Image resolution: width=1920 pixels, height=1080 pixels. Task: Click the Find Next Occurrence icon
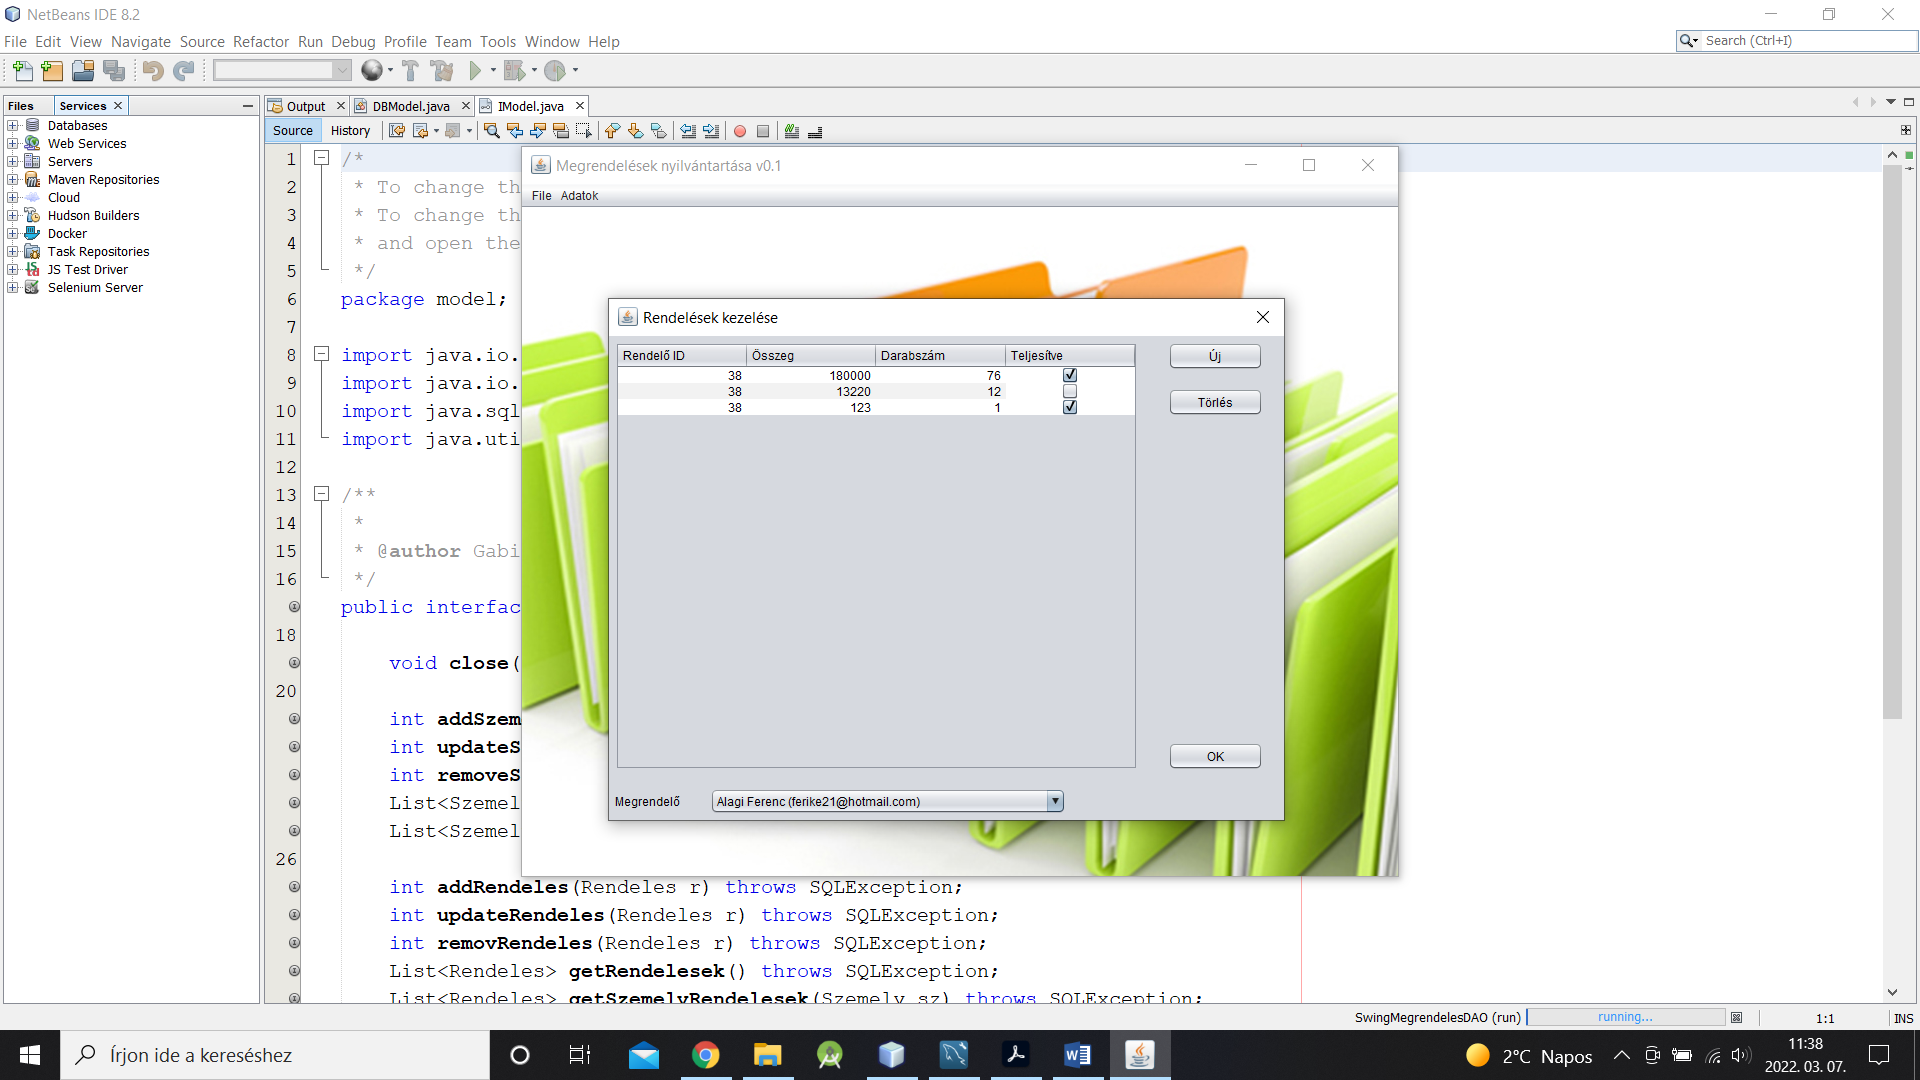537,131
